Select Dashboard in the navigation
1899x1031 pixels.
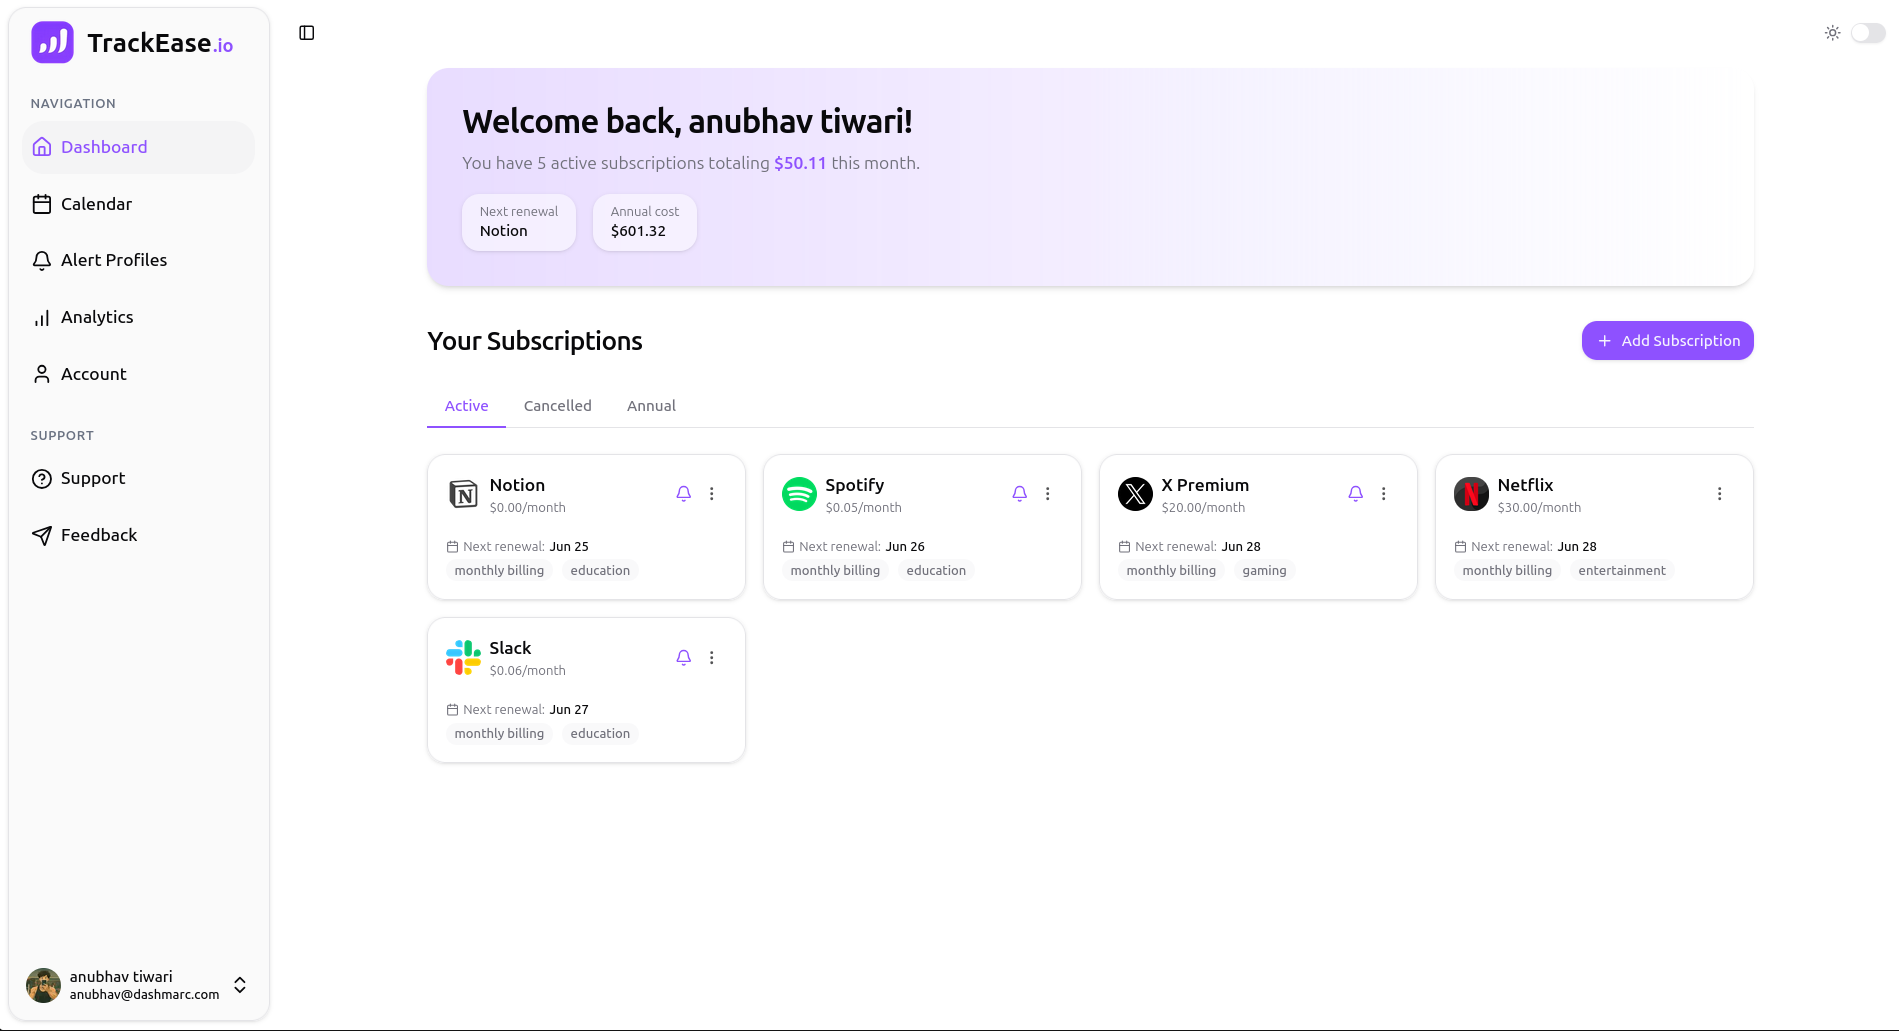[x=104, y=147]
